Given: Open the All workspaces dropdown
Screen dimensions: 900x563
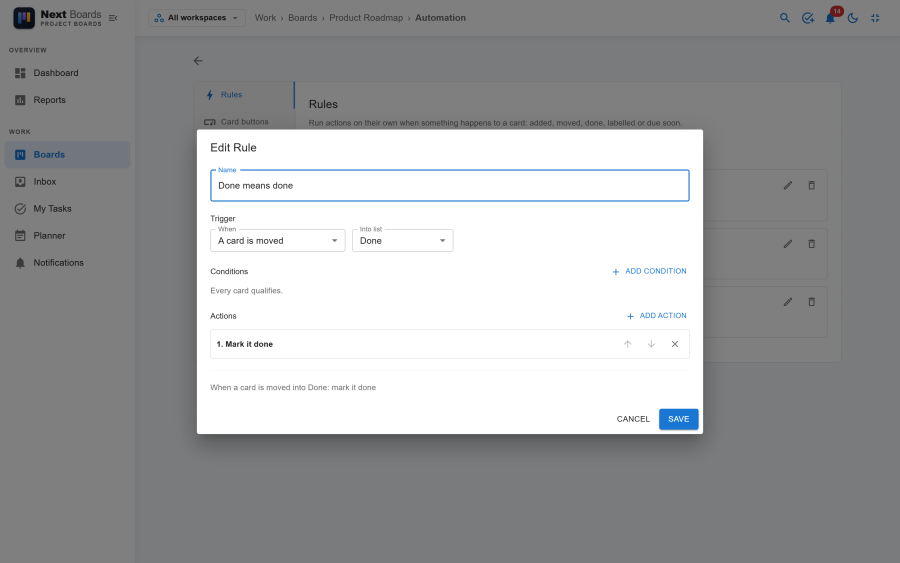Looking at the screenshot, I should pos(197,18).
